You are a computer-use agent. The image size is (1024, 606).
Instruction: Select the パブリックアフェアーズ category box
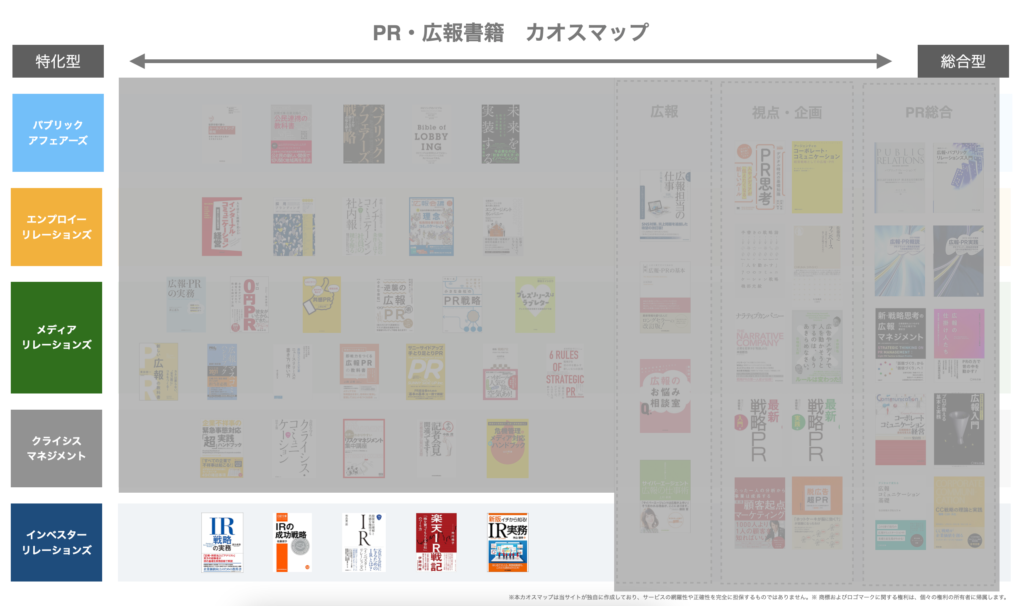[x=57, y=133]
